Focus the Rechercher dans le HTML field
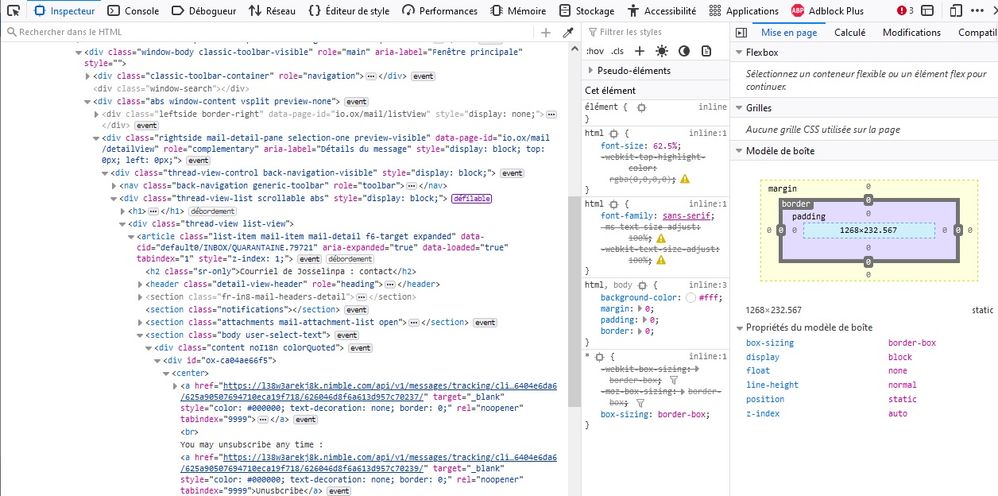998x496 pixels. coord(271,32)
